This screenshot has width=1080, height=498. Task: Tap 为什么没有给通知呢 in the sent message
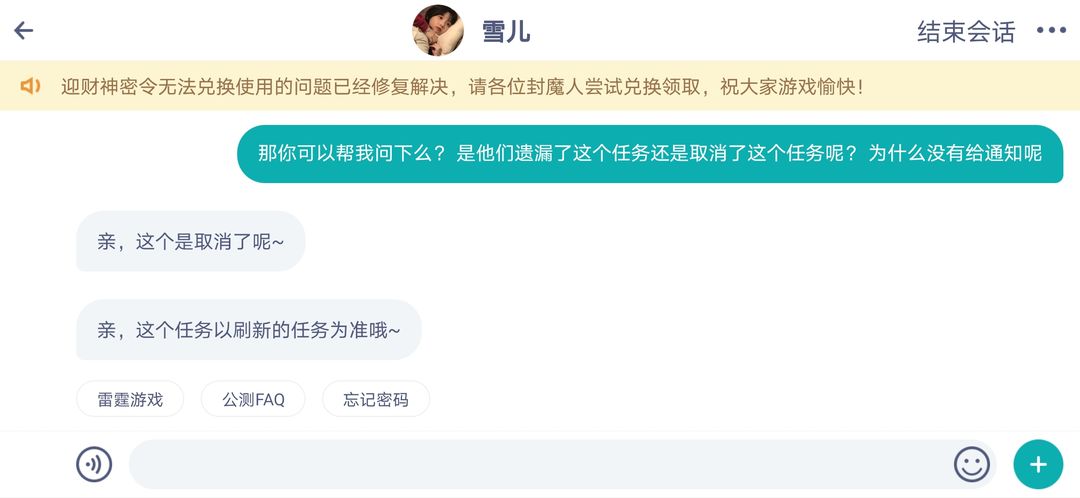click(955, 154)
